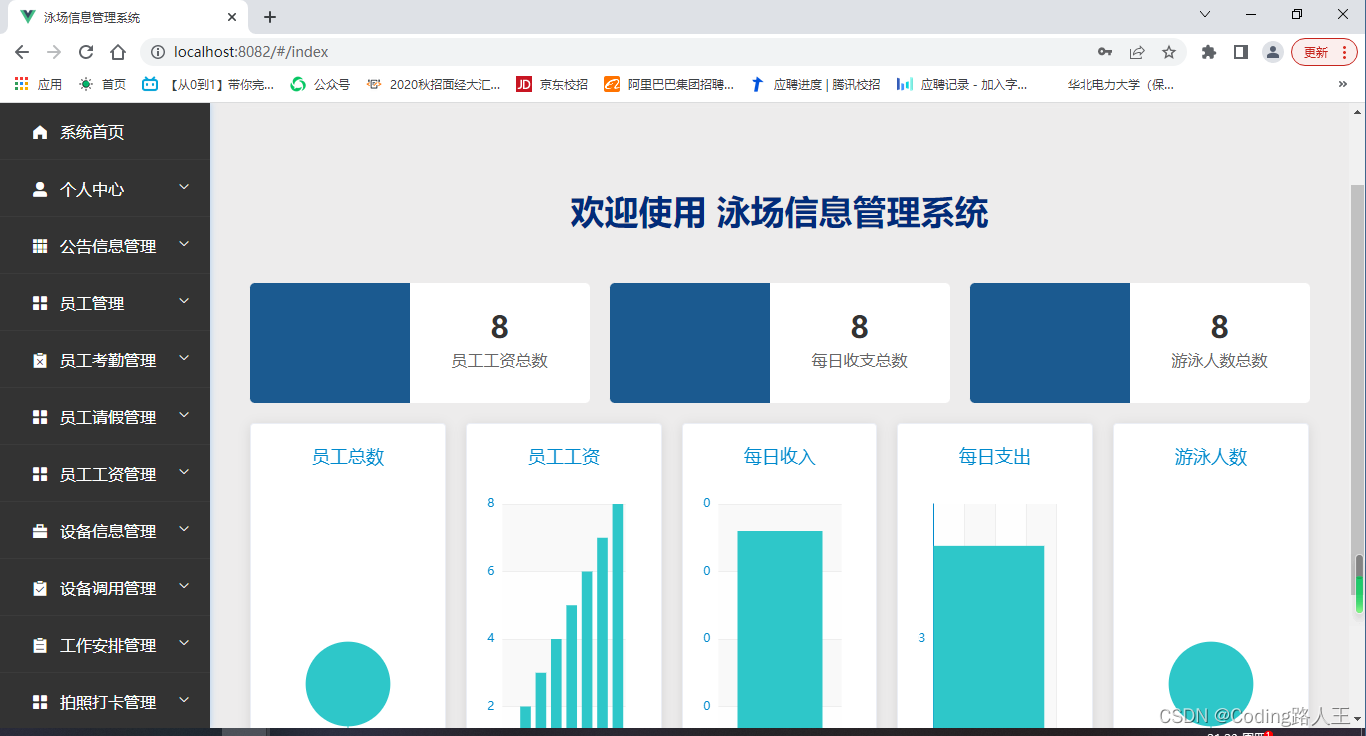Expand the 员工请假管理 chevron
Screen dimensions: 1366x736
click(x=184, y=415)
